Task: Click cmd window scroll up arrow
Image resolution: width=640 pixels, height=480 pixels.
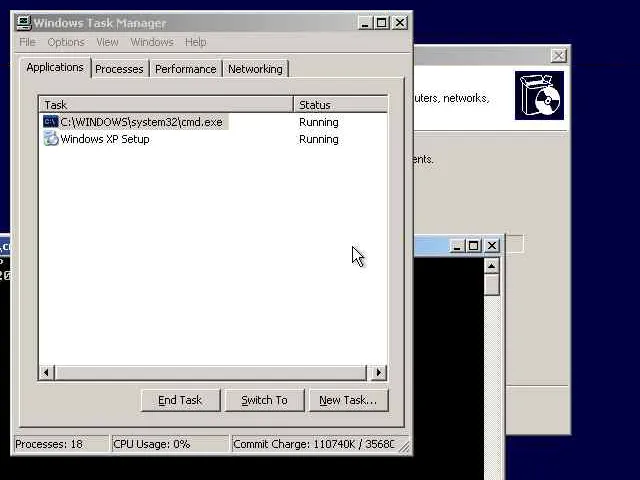Action: click(491, 266)
